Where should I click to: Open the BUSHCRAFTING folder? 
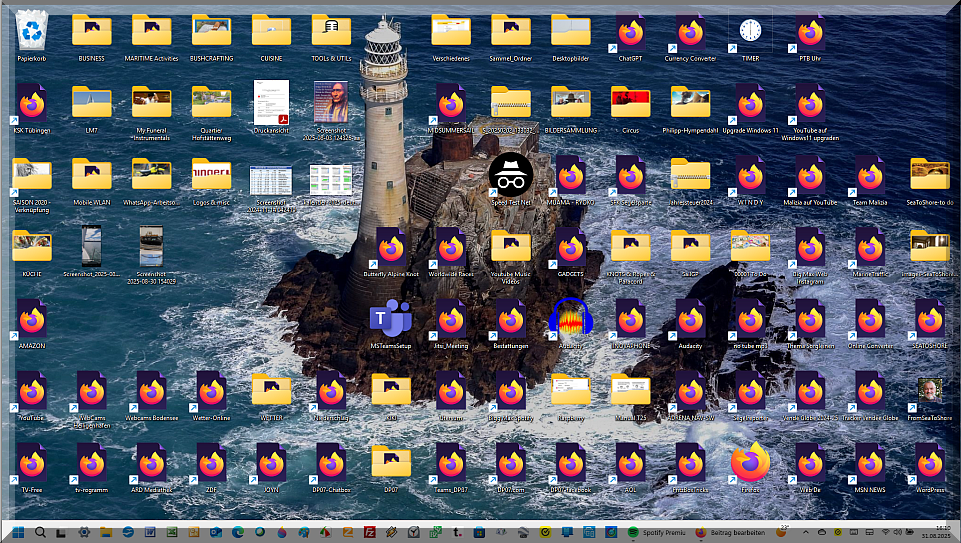tap(212, 31)
